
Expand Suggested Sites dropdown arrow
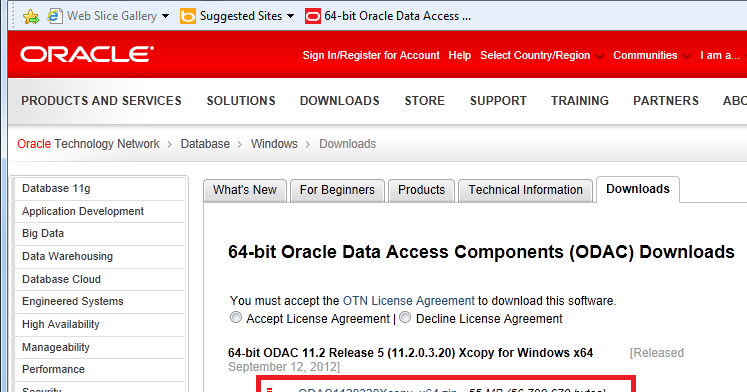click(x=290, y=16)
